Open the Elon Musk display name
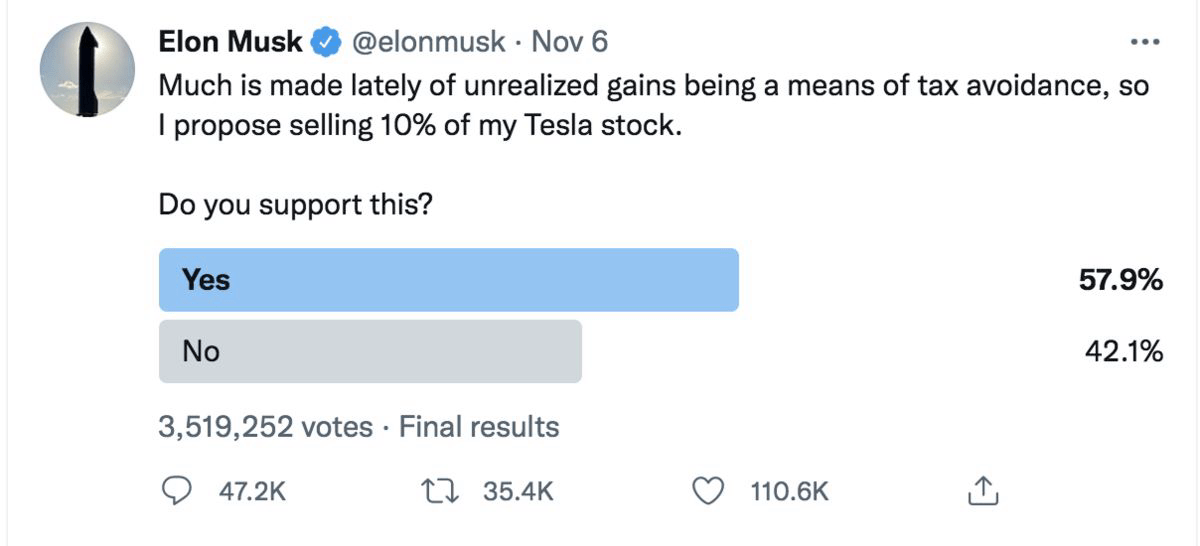This screenshot has height=546, width=1200. click(x=231, y=42)
